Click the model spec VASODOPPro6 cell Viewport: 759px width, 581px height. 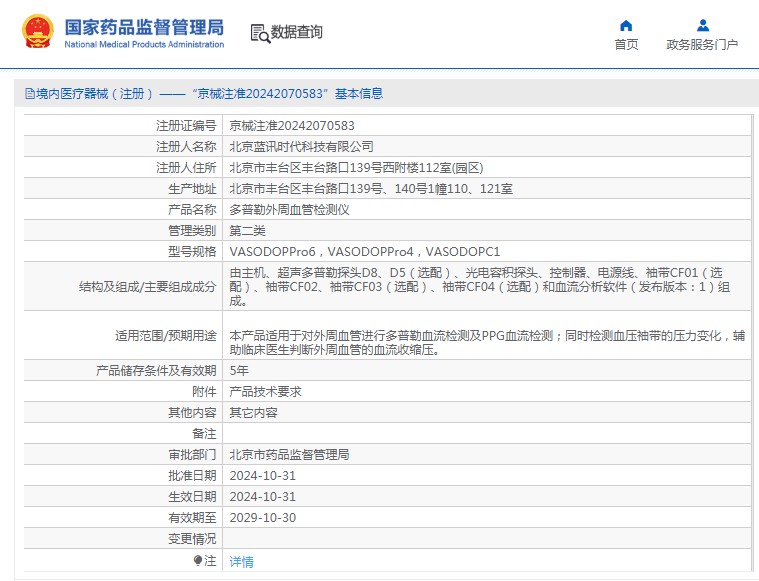click(272, 251)
